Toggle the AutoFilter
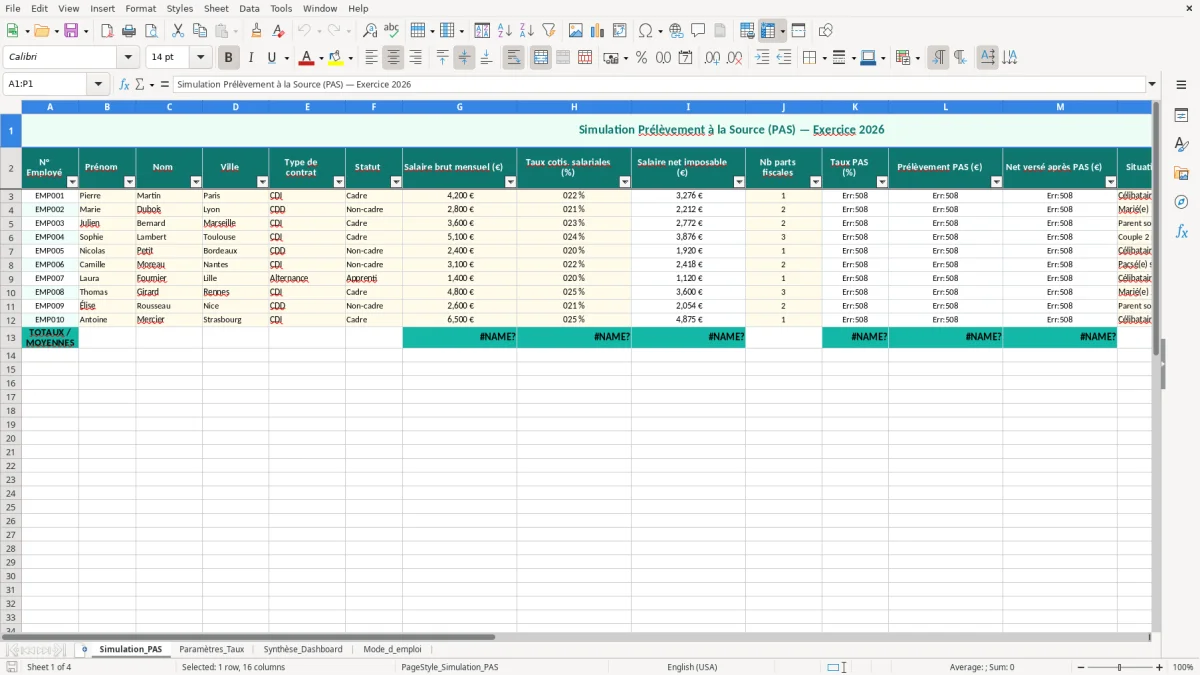Image resolution: width=1200 pixels, height=675 pixels. [549, 31]
